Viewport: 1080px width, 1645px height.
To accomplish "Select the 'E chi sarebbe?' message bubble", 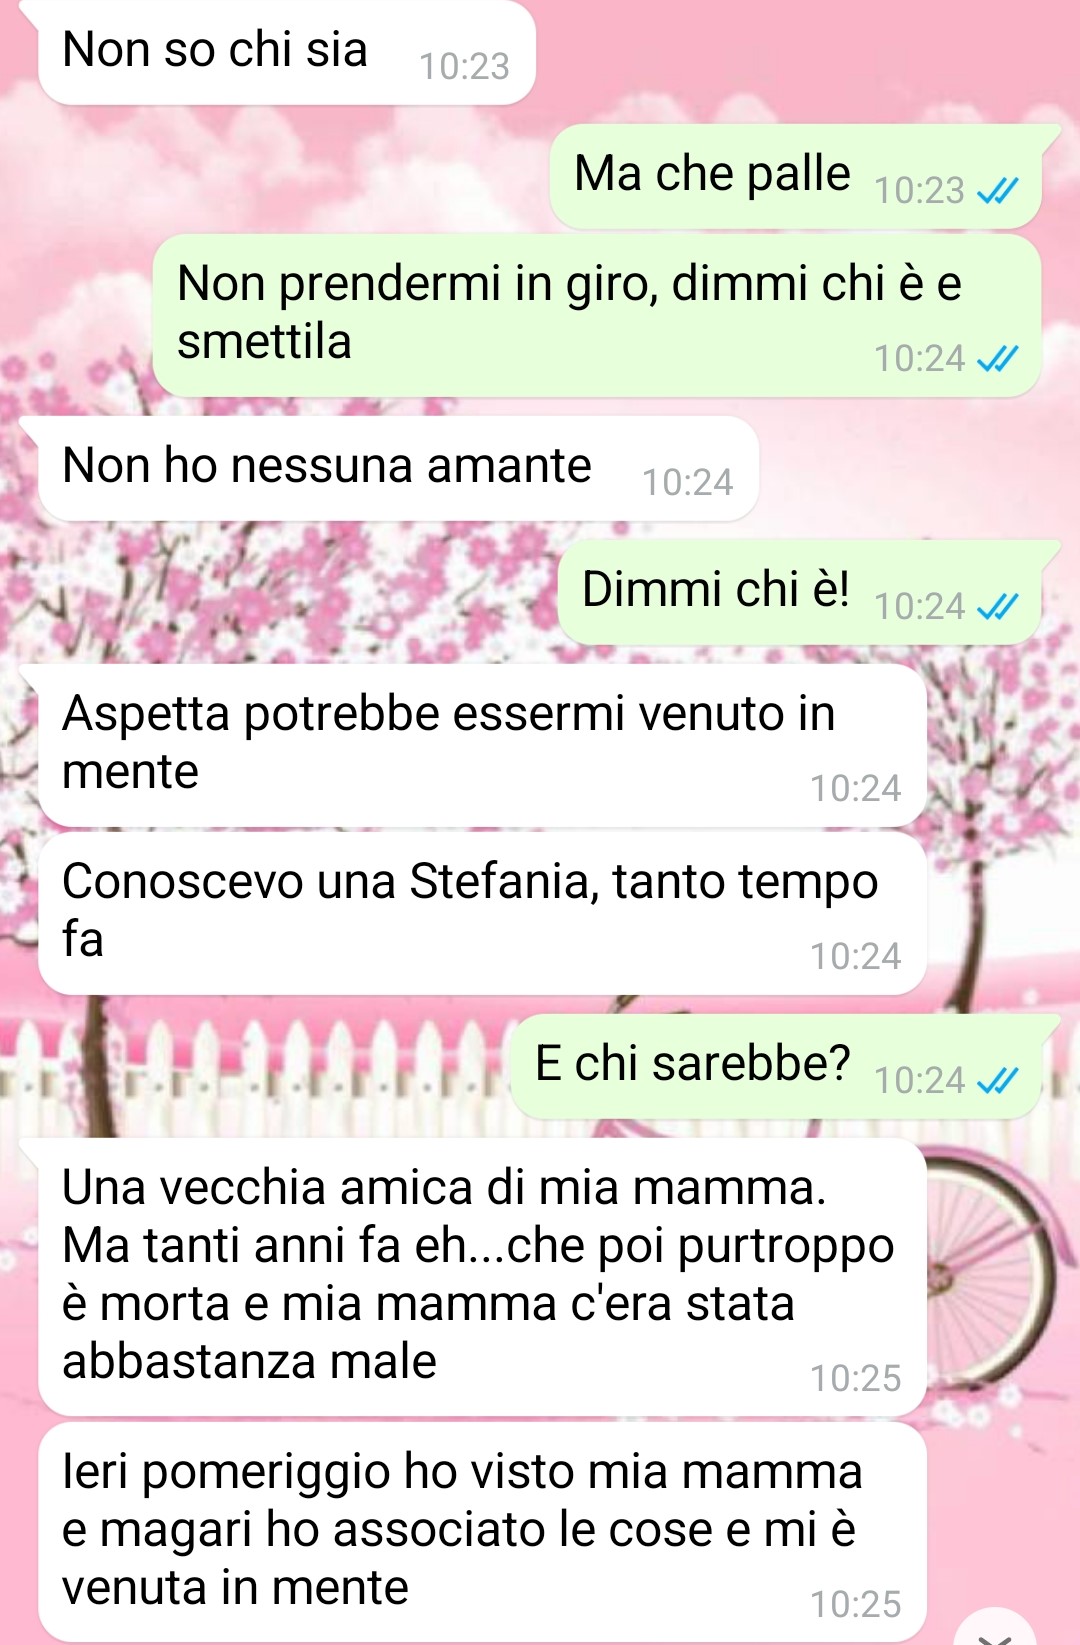I will tap(777, 1066).
